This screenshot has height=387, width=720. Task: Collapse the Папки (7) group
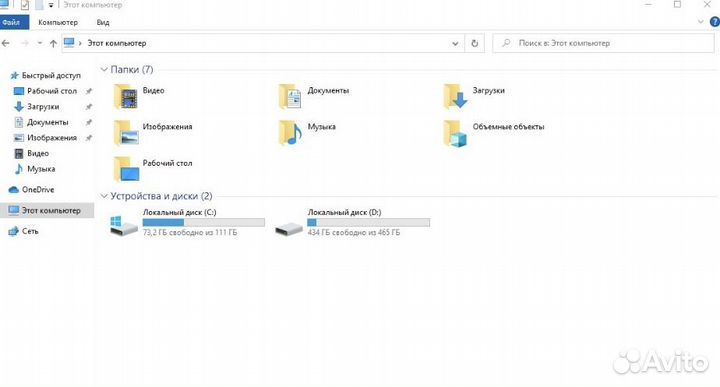click(104, 69)
